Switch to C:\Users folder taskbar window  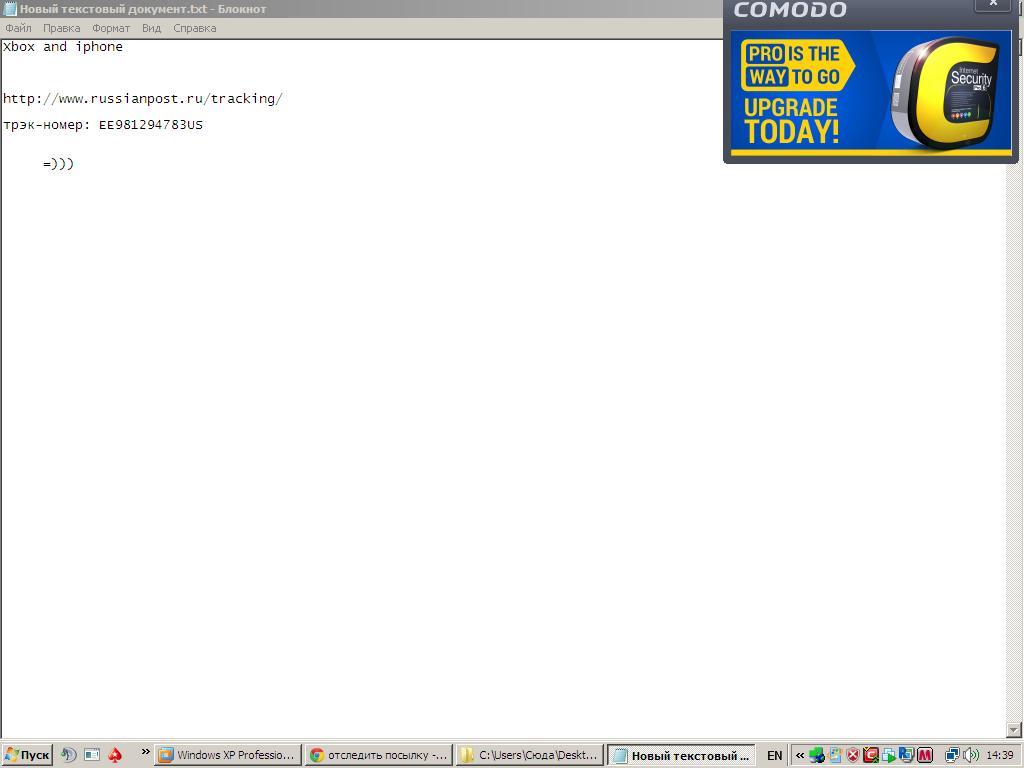[529, 755]
